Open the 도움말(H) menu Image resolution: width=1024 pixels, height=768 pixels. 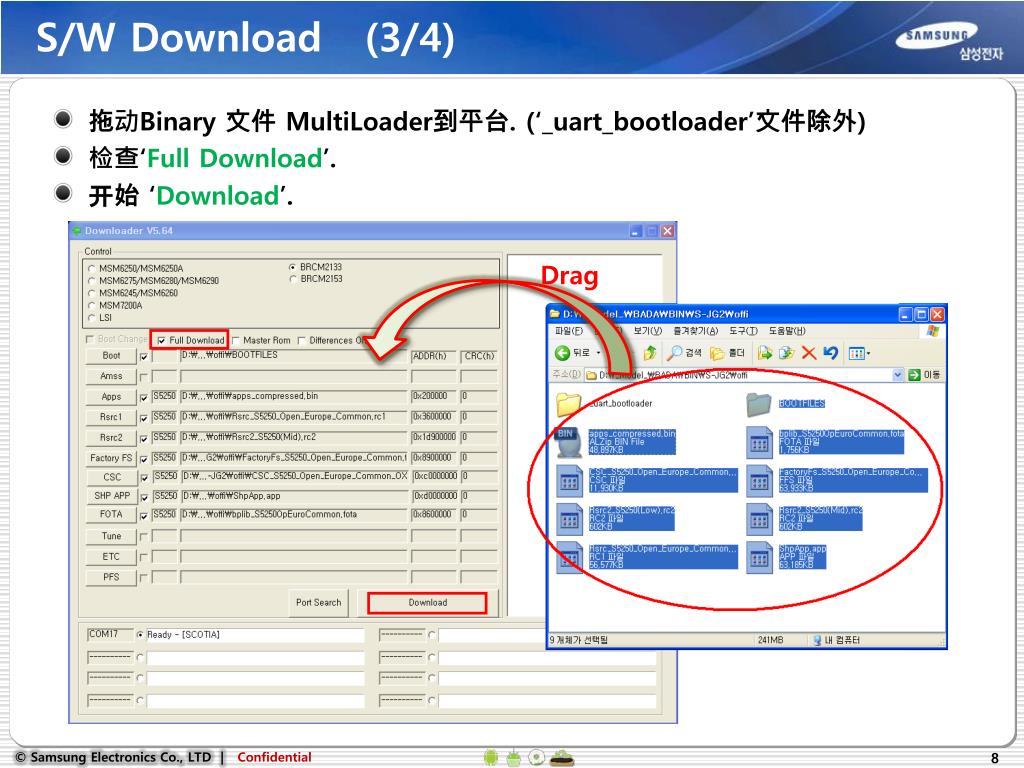tap(787, 331)
